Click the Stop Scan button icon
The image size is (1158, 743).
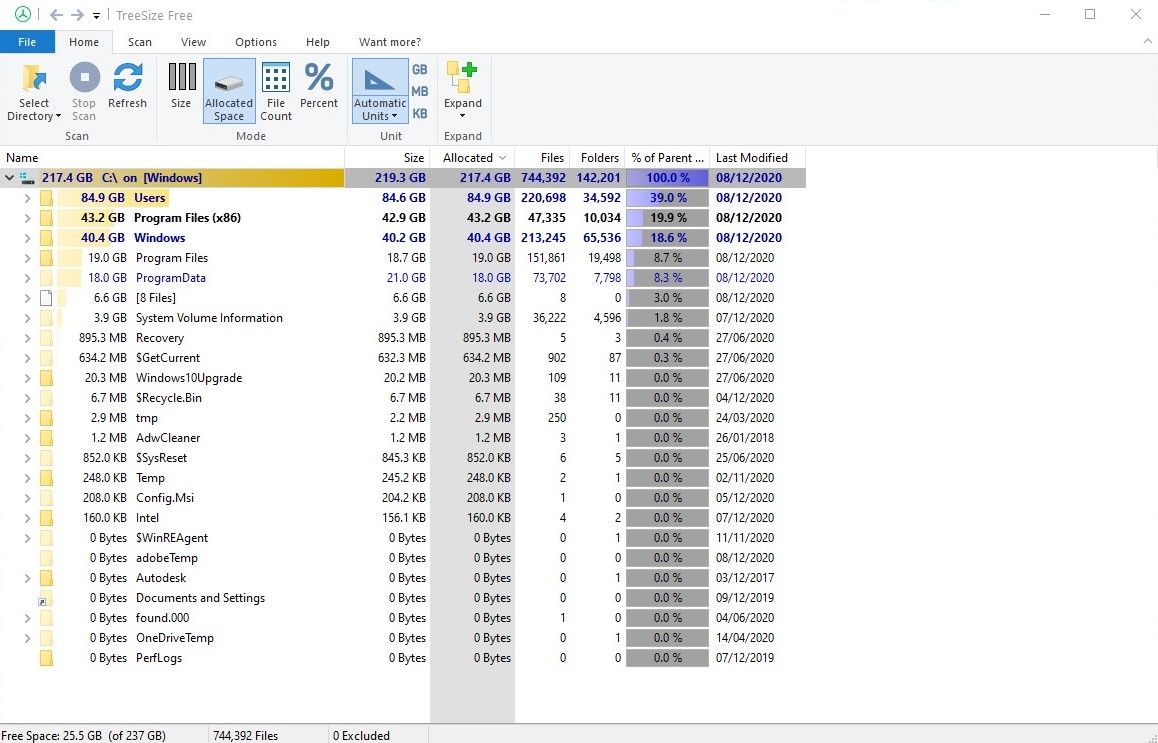[84, 77]
